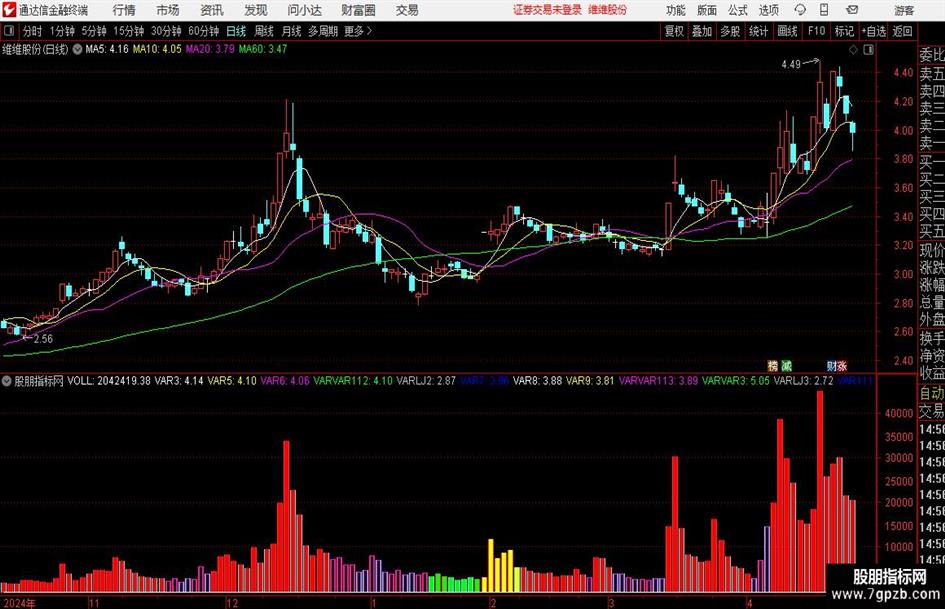
Task: Click the VAR3: 4.14 value label
Action: coord(179,381)
